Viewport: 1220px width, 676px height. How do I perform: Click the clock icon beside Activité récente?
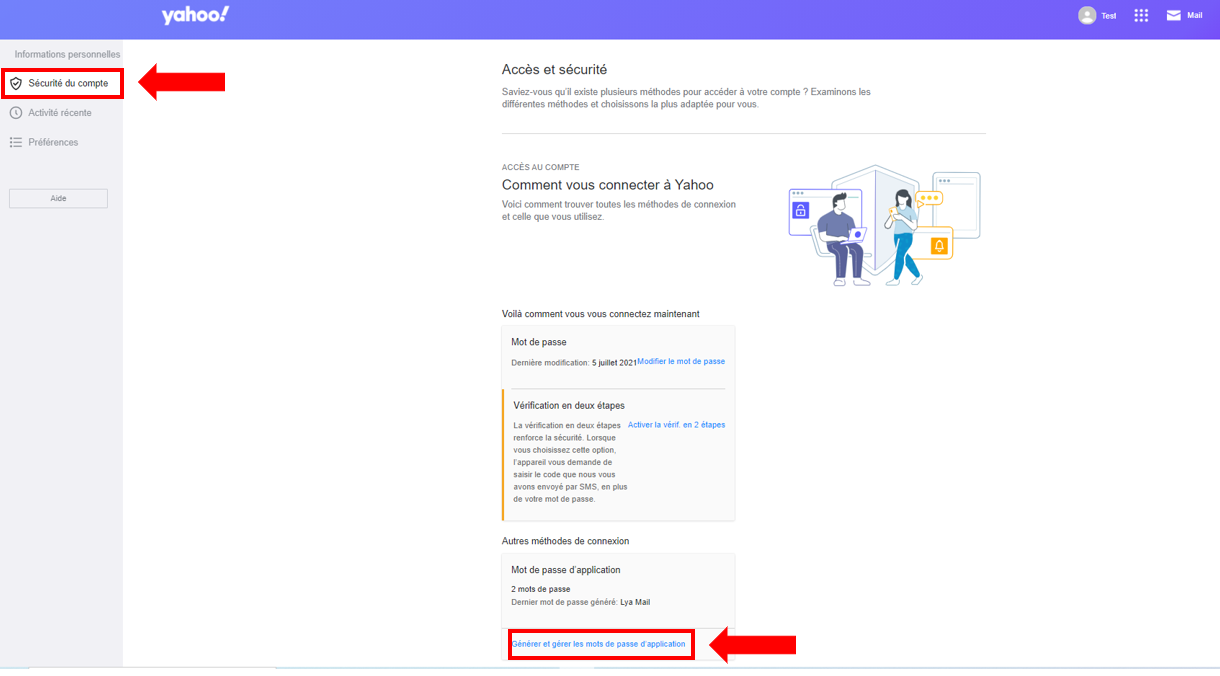coord(16,113)
